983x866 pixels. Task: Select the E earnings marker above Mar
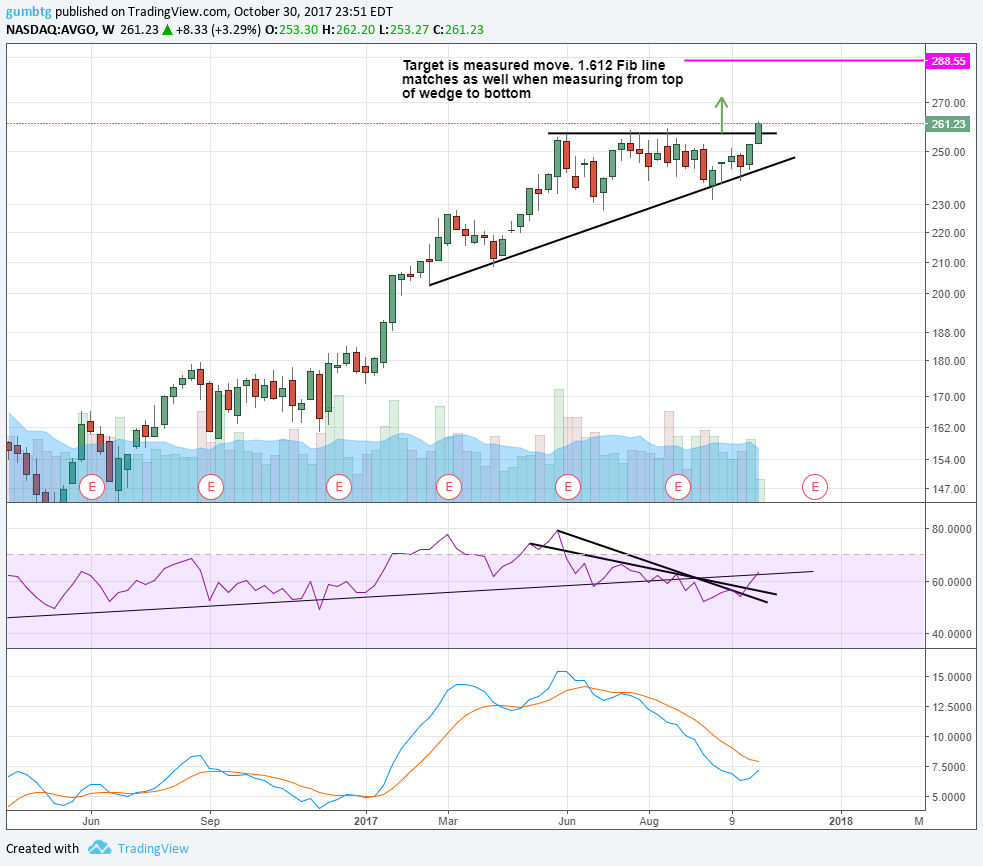click(x=449, y=487)
